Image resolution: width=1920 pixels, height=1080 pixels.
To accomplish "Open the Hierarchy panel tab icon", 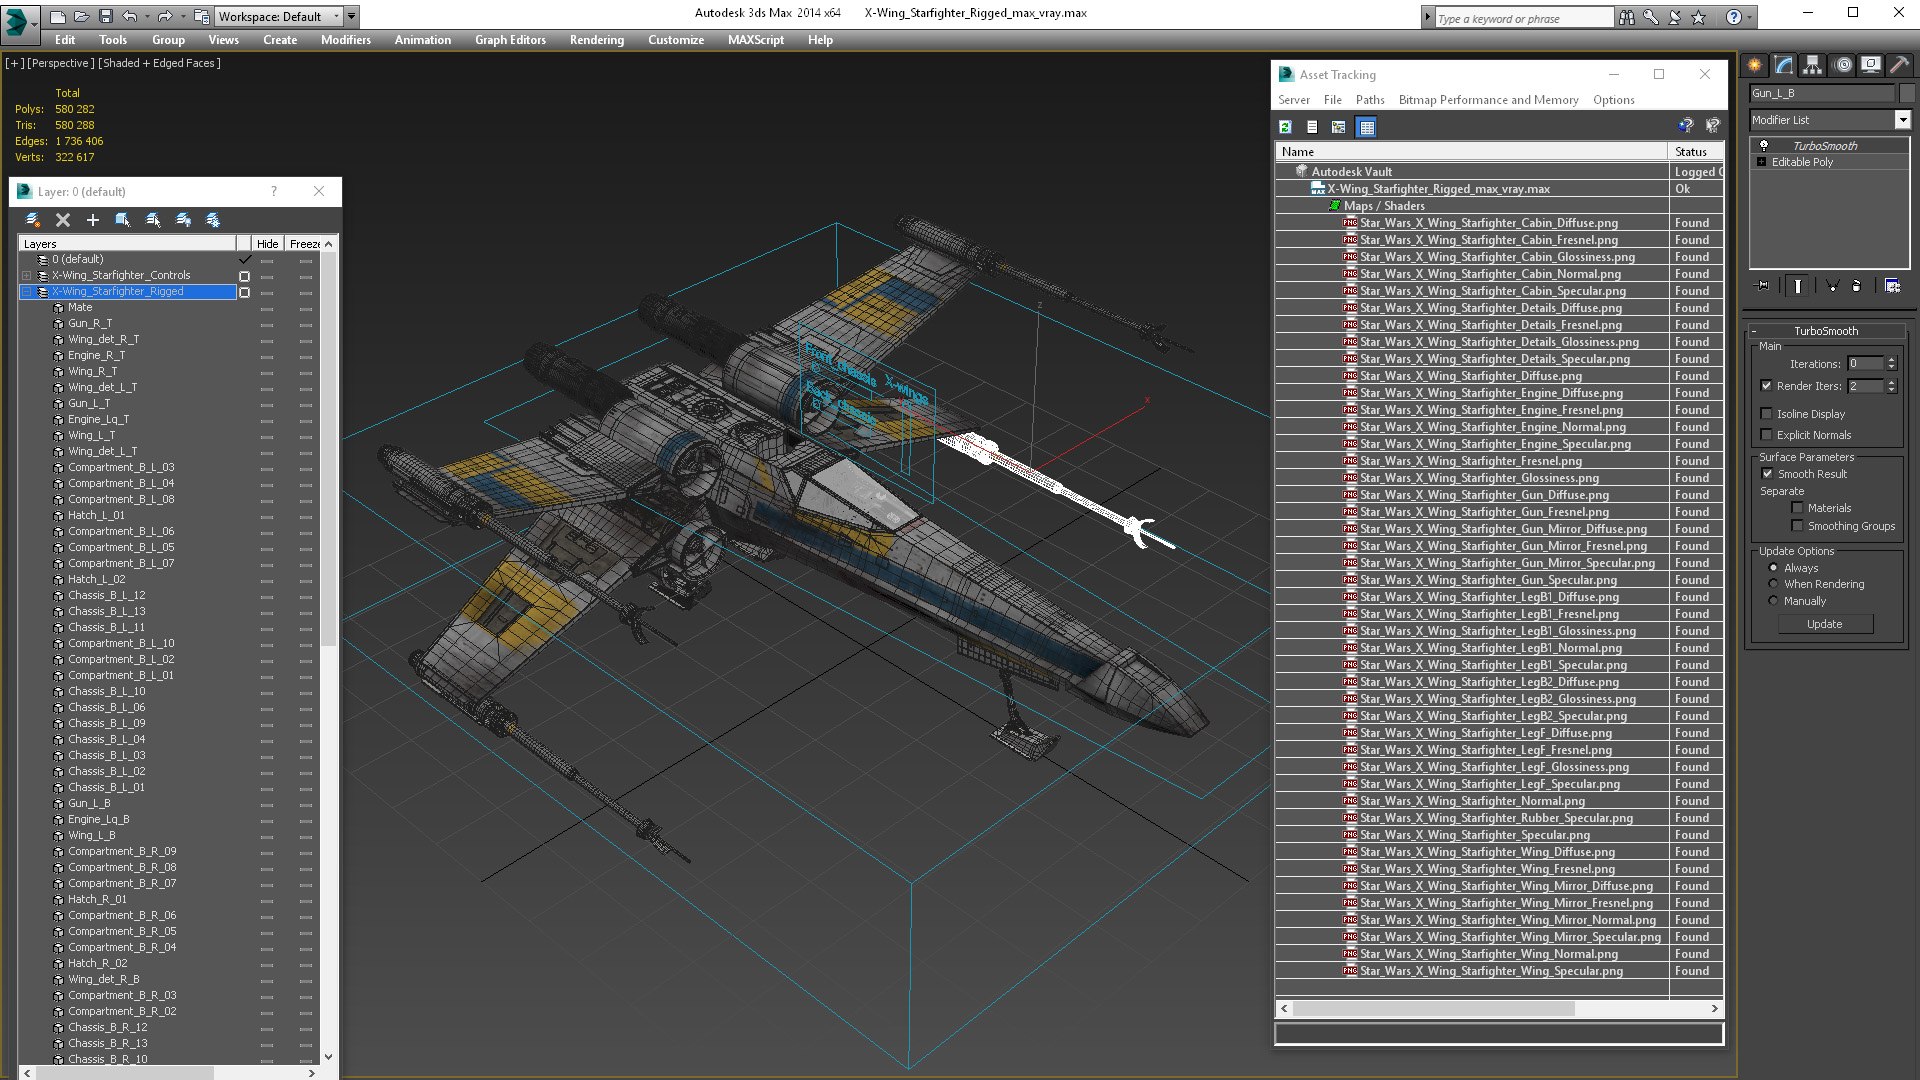I will [1813, 65].
